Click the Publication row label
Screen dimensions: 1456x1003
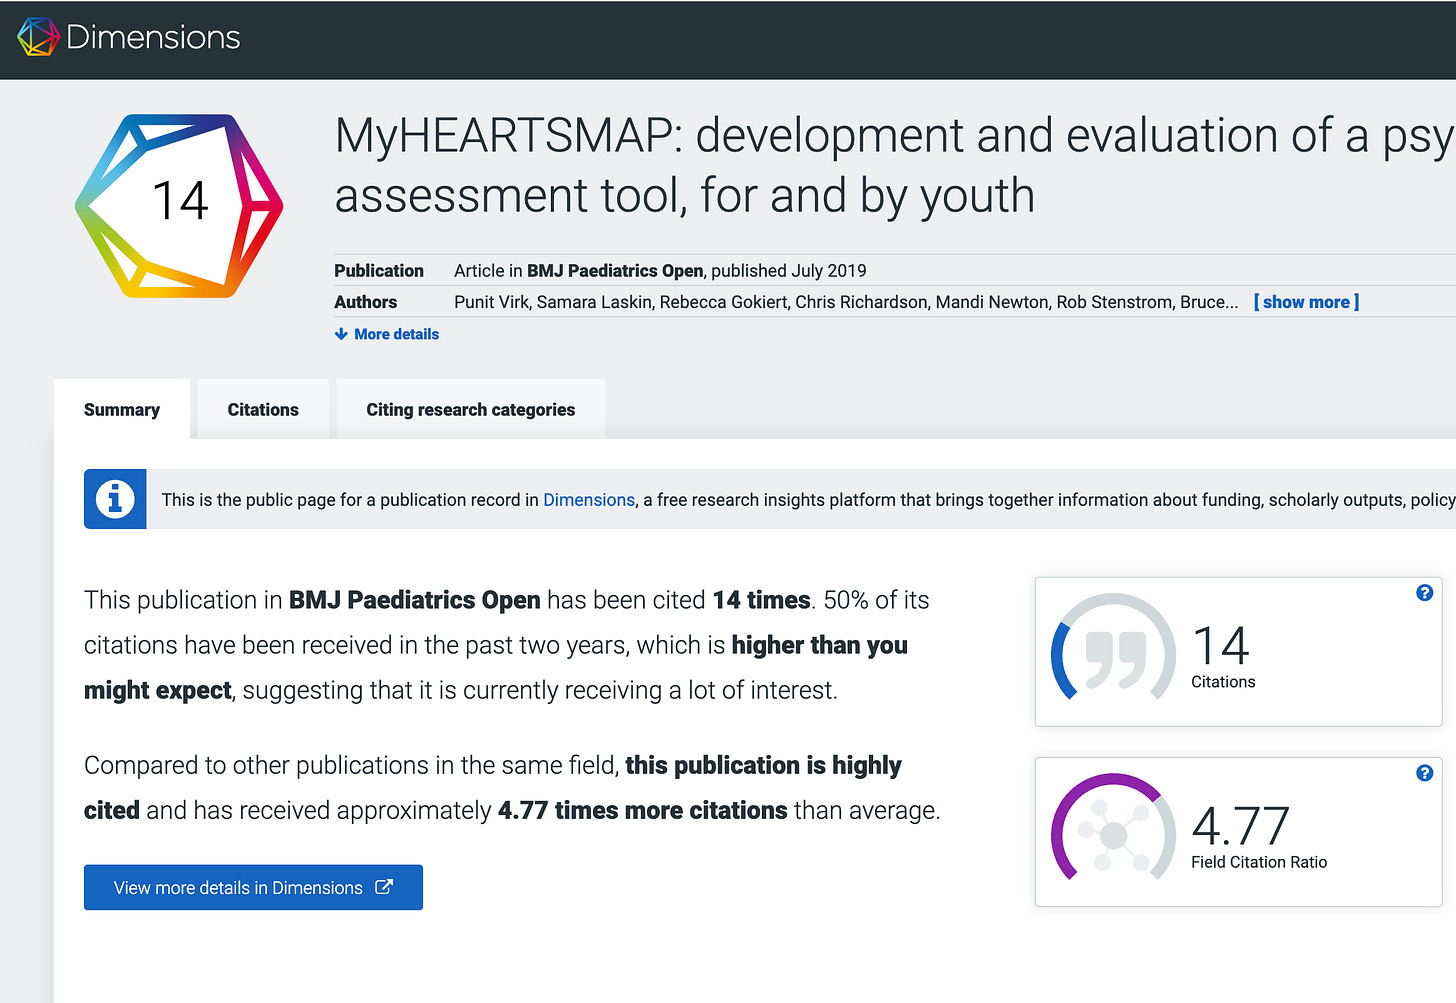point(379,270)
